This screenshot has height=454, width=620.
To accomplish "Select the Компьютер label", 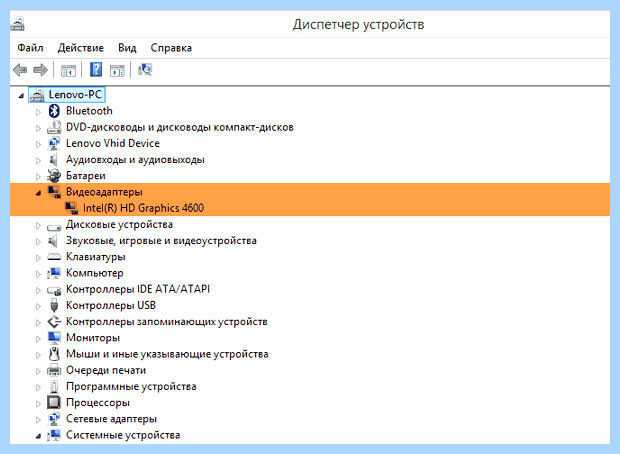I will point(95,273).
